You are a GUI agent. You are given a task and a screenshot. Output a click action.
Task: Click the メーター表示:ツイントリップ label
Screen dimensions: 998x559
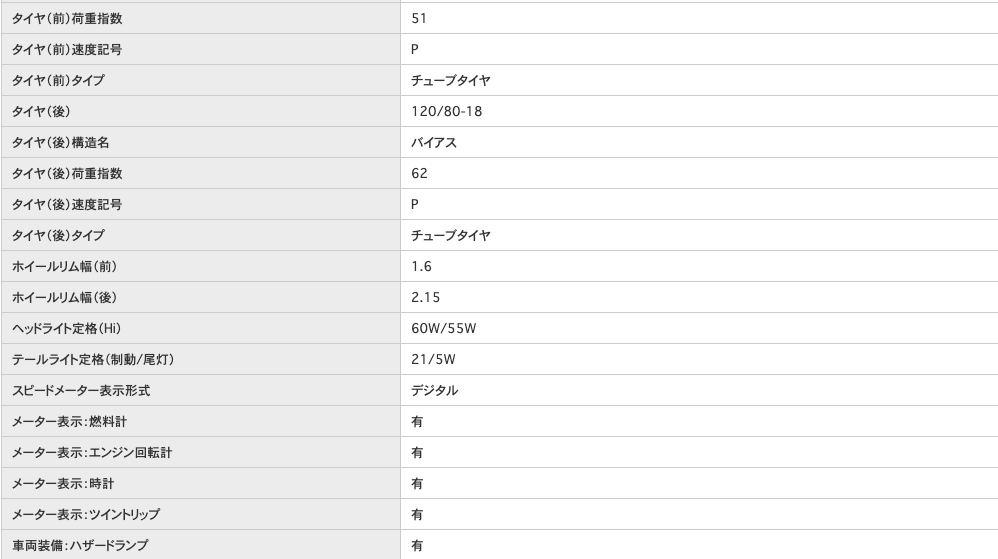[x=72, y=514]
